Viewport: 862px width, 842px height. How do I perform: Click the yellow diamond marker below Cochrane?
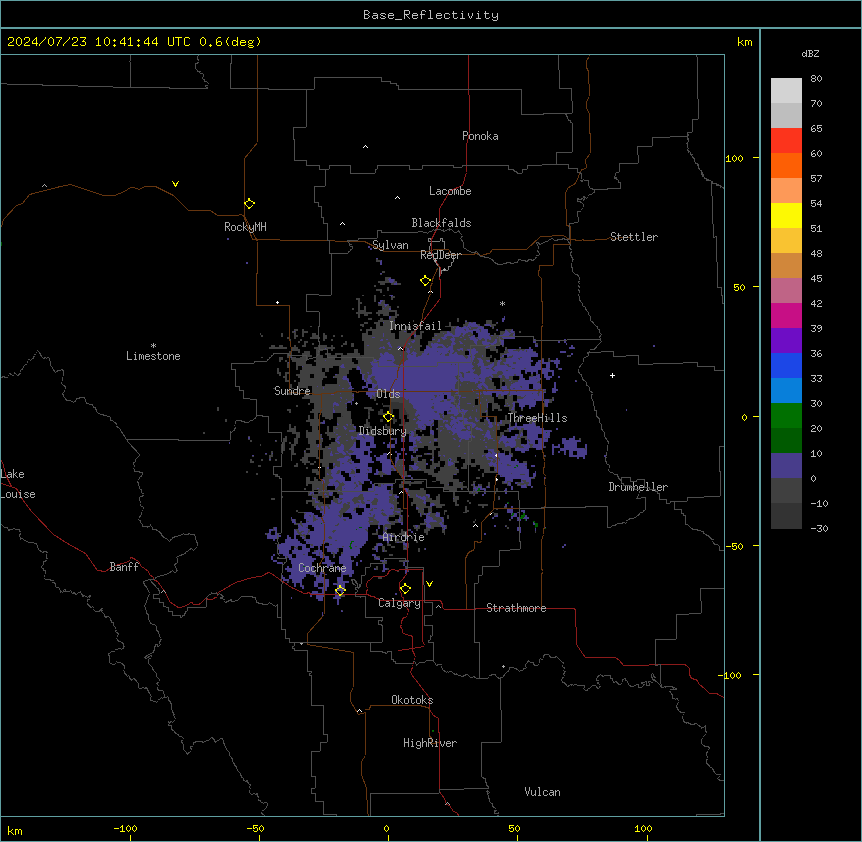(340, 591)
